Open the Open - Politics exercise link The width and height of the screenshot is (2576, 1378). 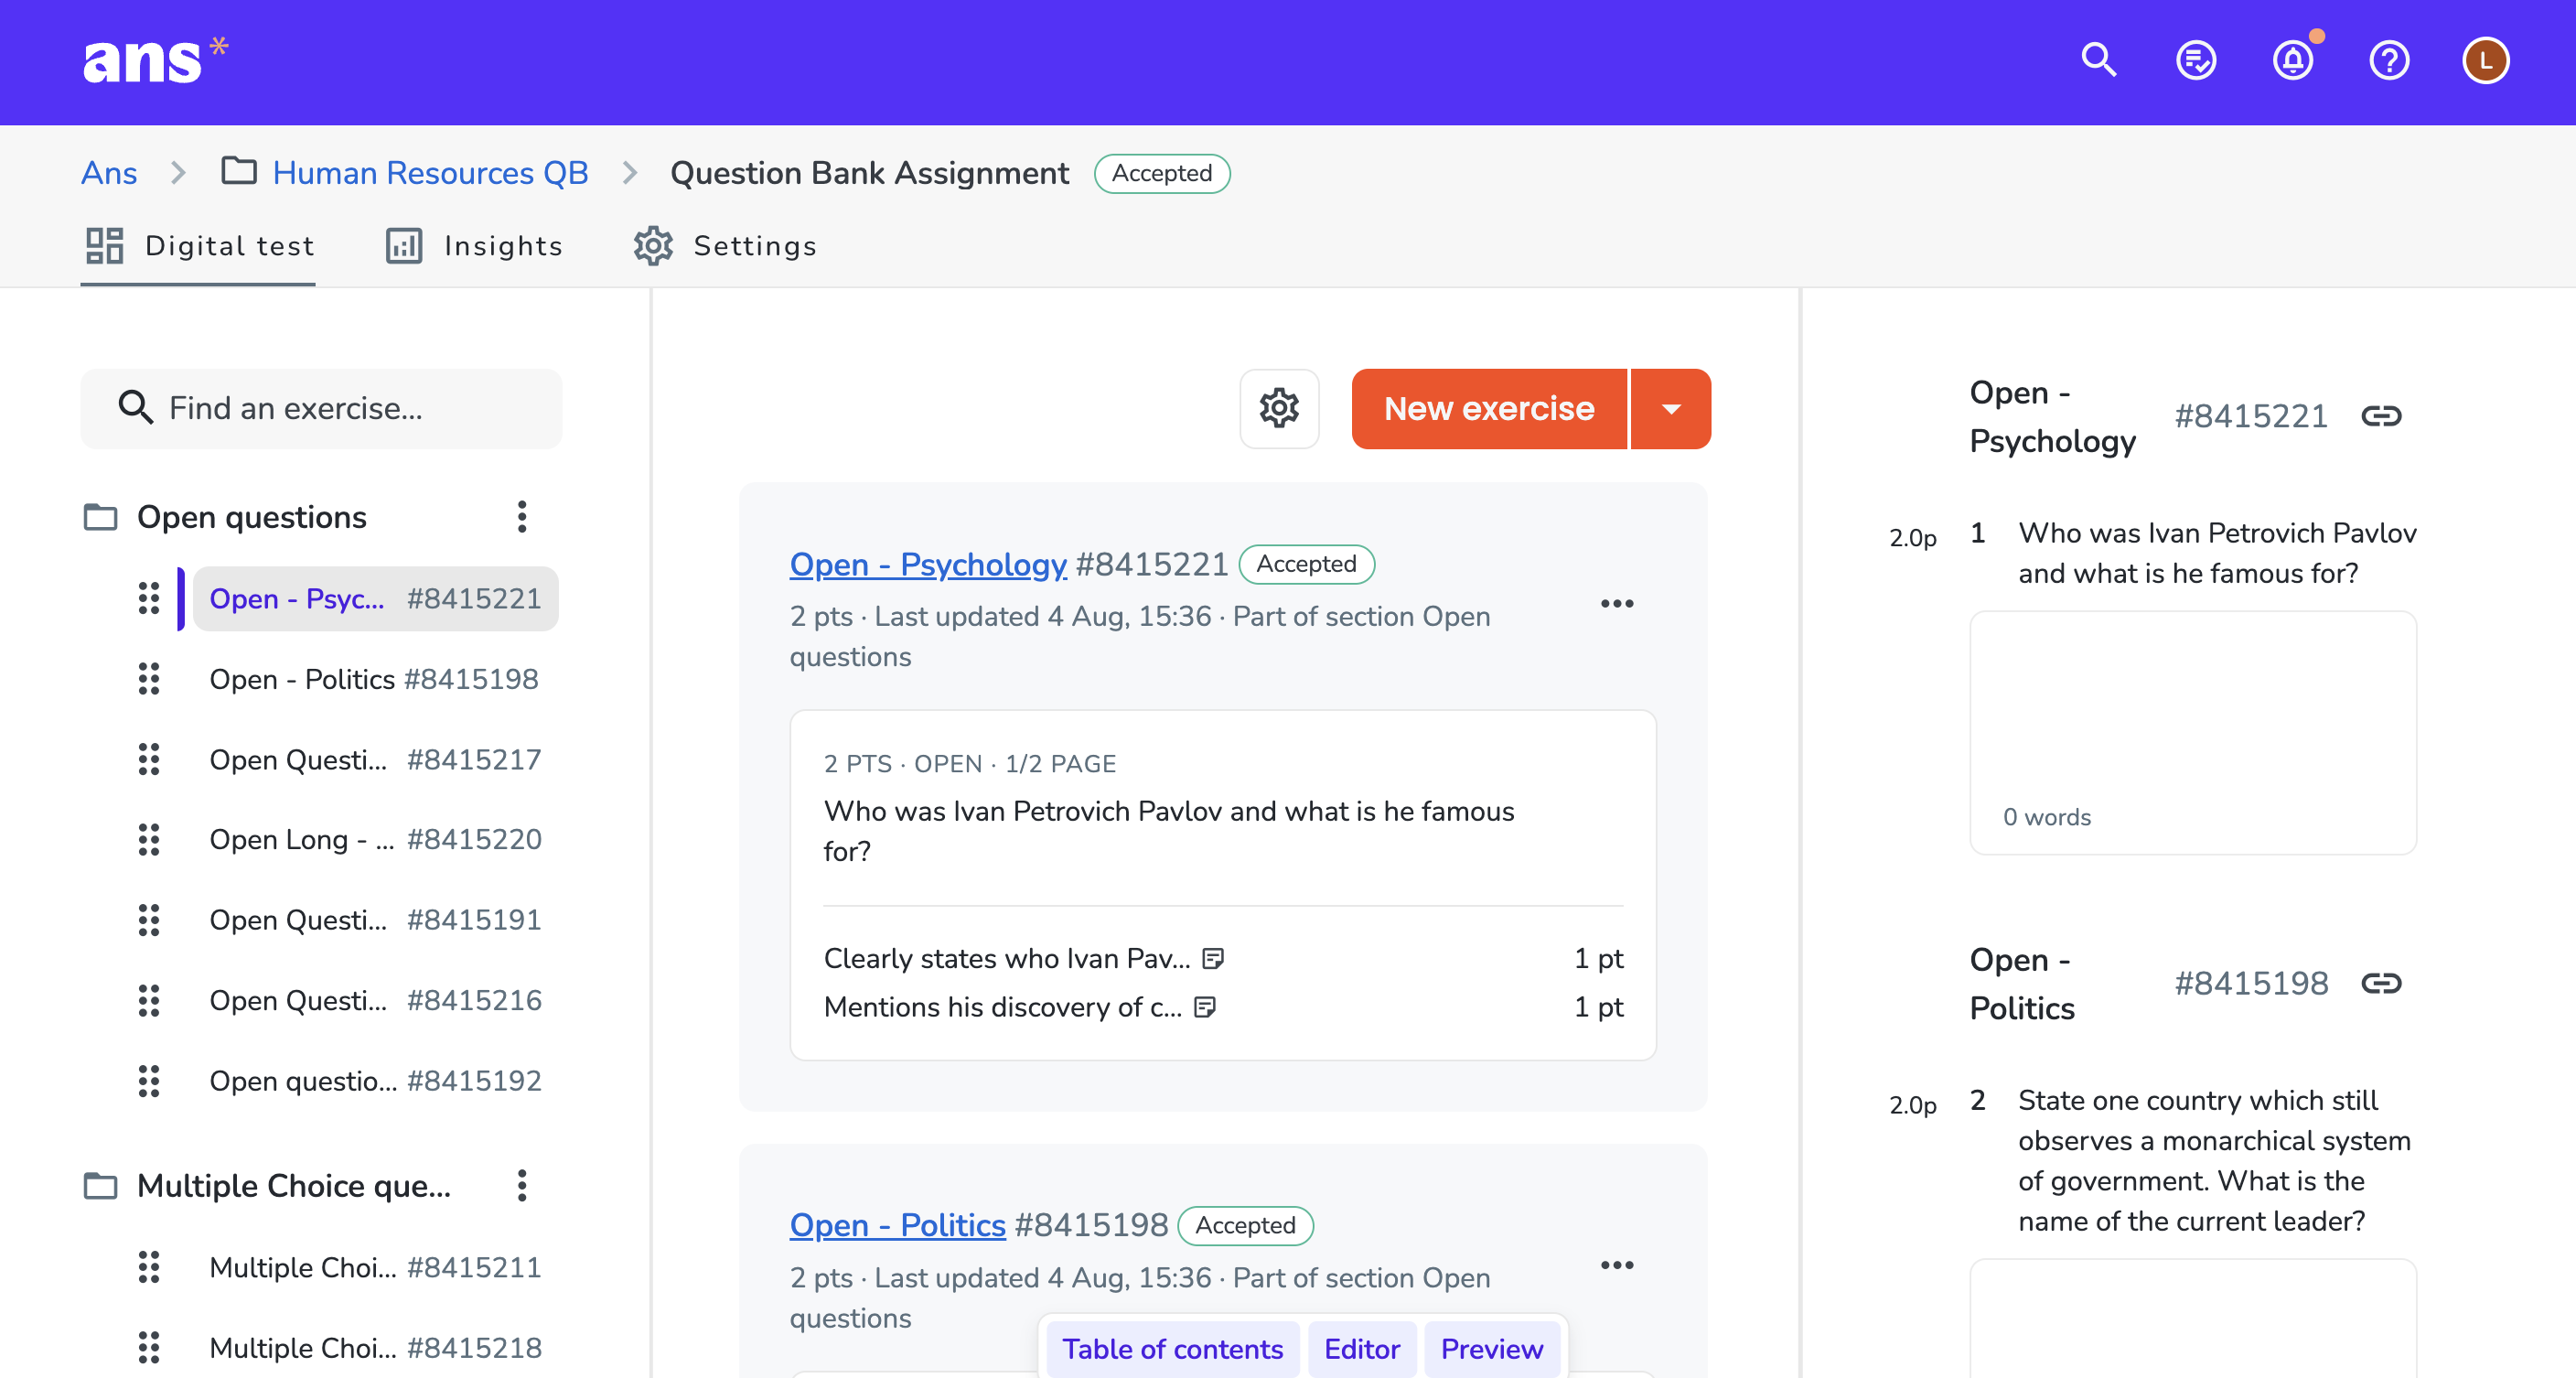tap(897, 1225)
